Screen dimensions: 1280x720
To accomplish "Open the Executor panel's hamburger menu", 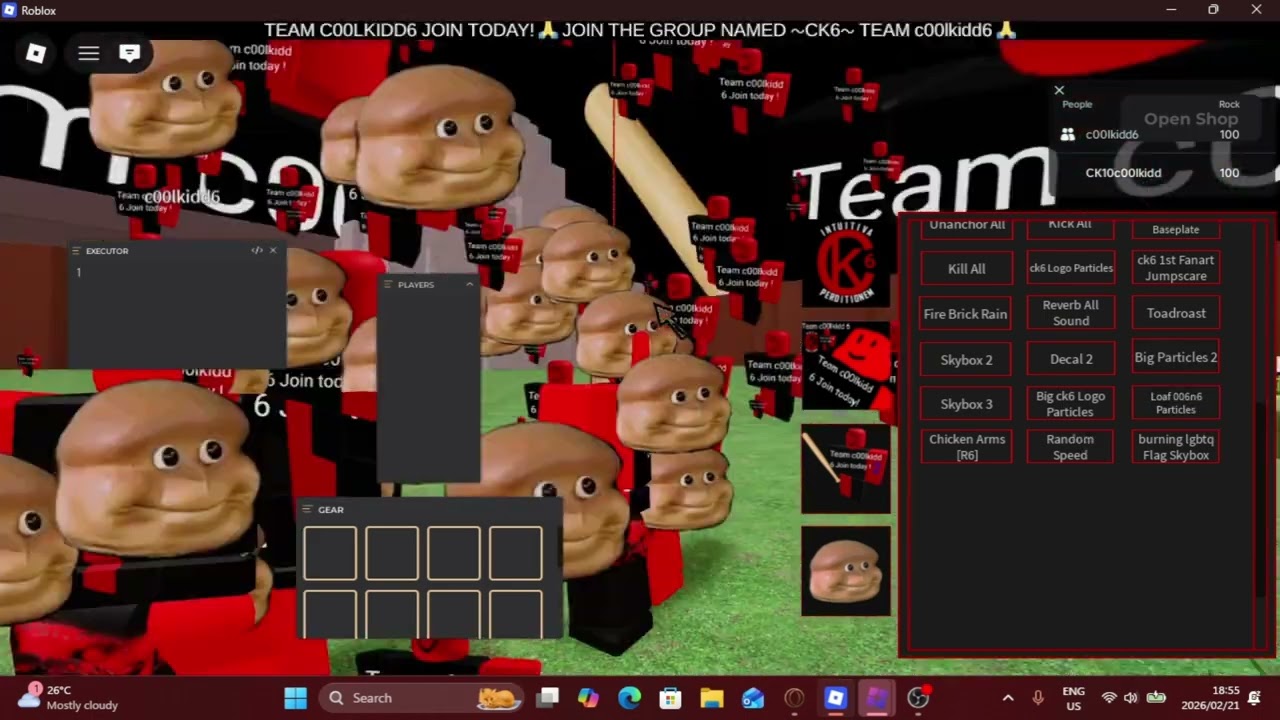I will click(76, 251).
